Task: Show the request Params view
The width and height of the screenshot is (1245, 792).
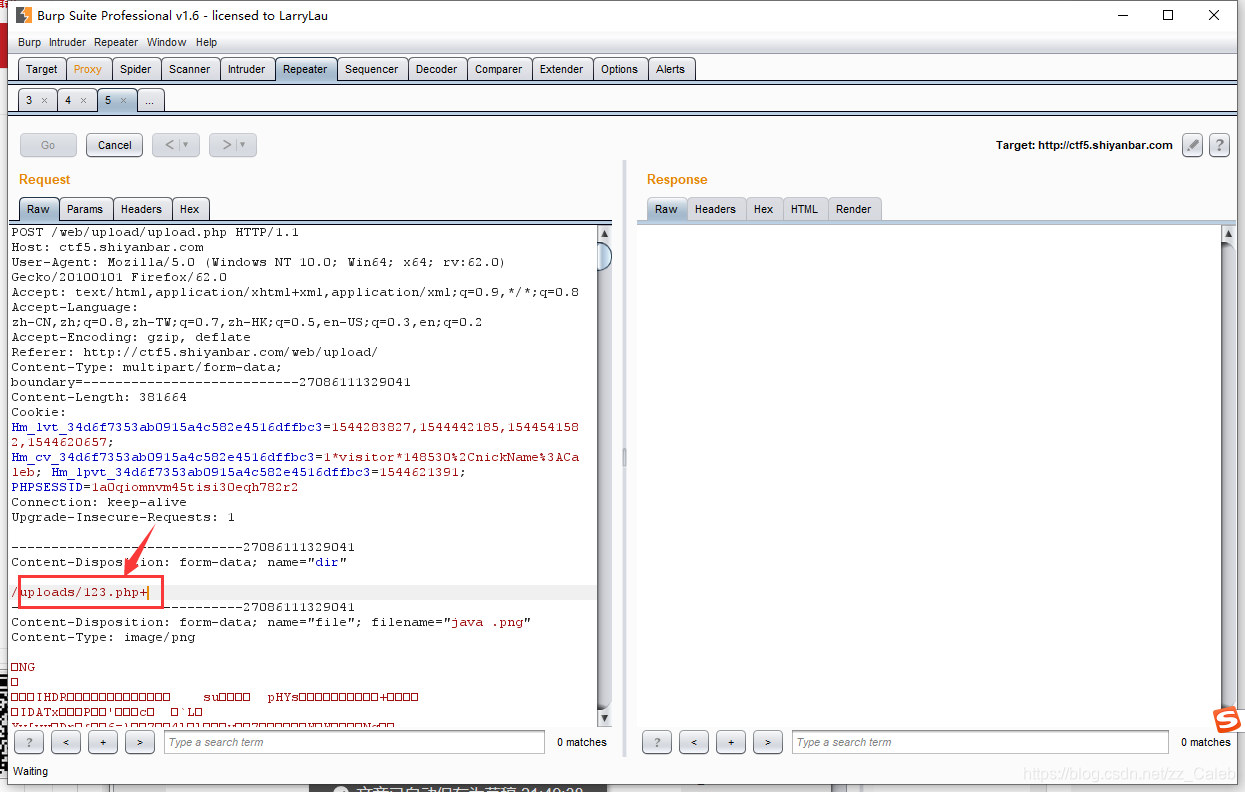Action: click(85, 209)
